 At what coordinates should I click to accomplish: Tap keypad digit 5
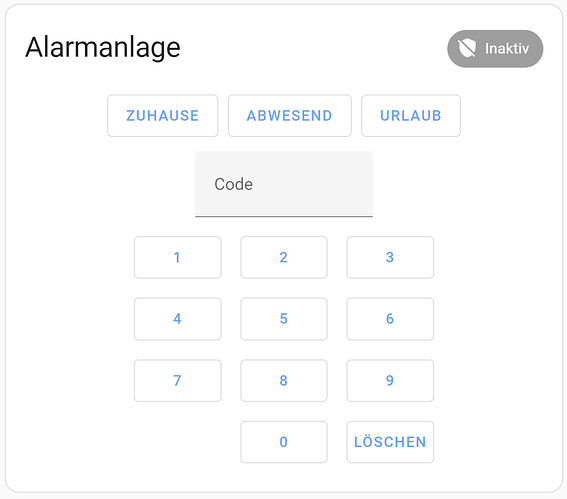[284, 319]
